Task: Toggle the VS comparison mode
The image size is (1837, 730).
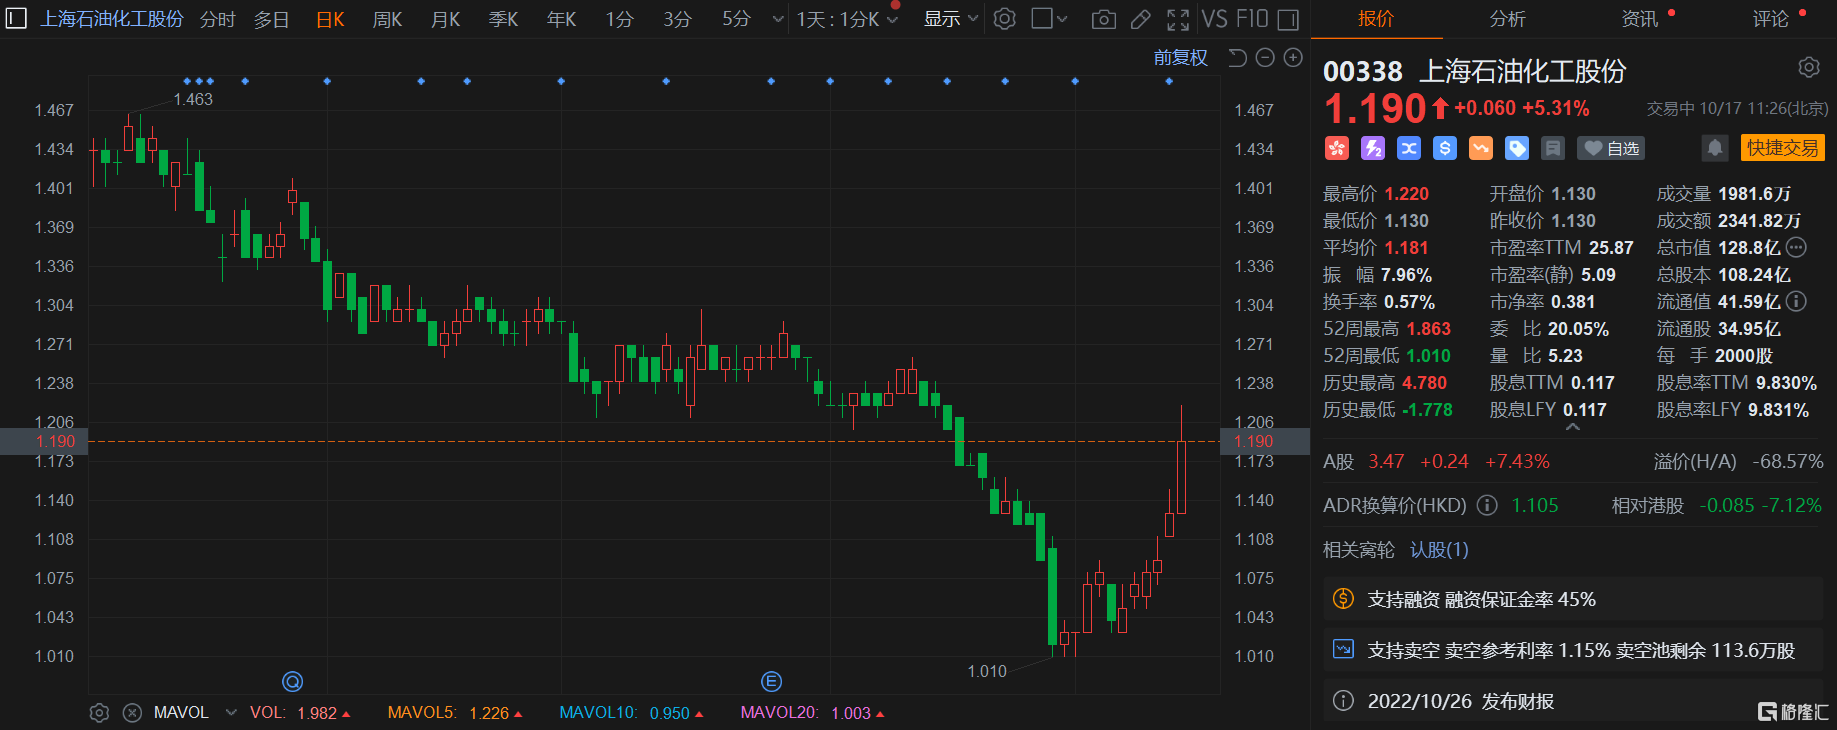Action: [x=1214, y=19]
